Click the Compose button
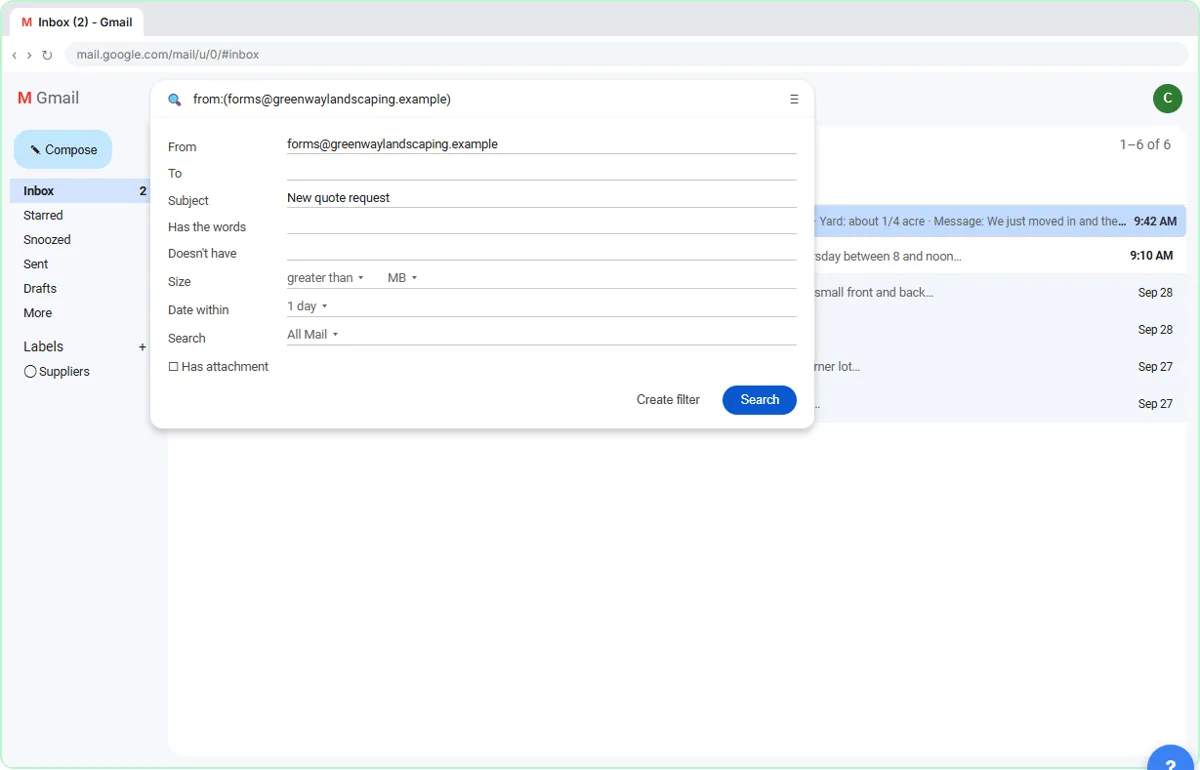The height and width of the screenshot is (770, 1200). click(63, 150)
